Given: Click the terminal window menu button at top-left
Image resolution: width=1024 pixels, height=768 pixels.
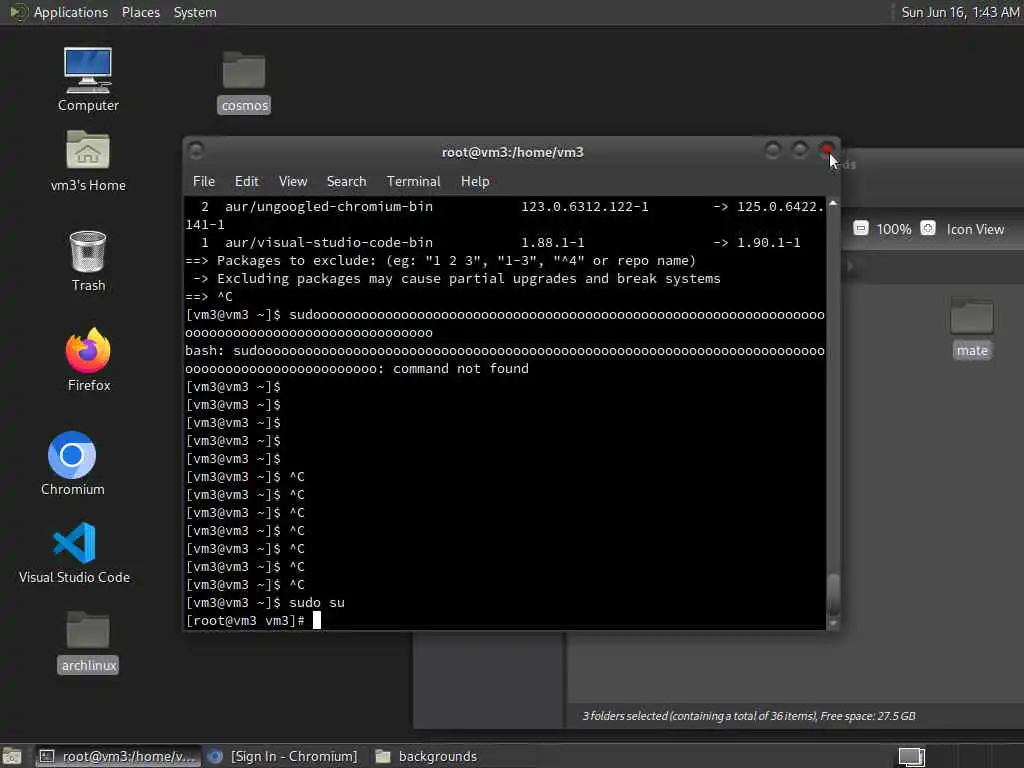Looking at the screenshot, I should point(196,151).
